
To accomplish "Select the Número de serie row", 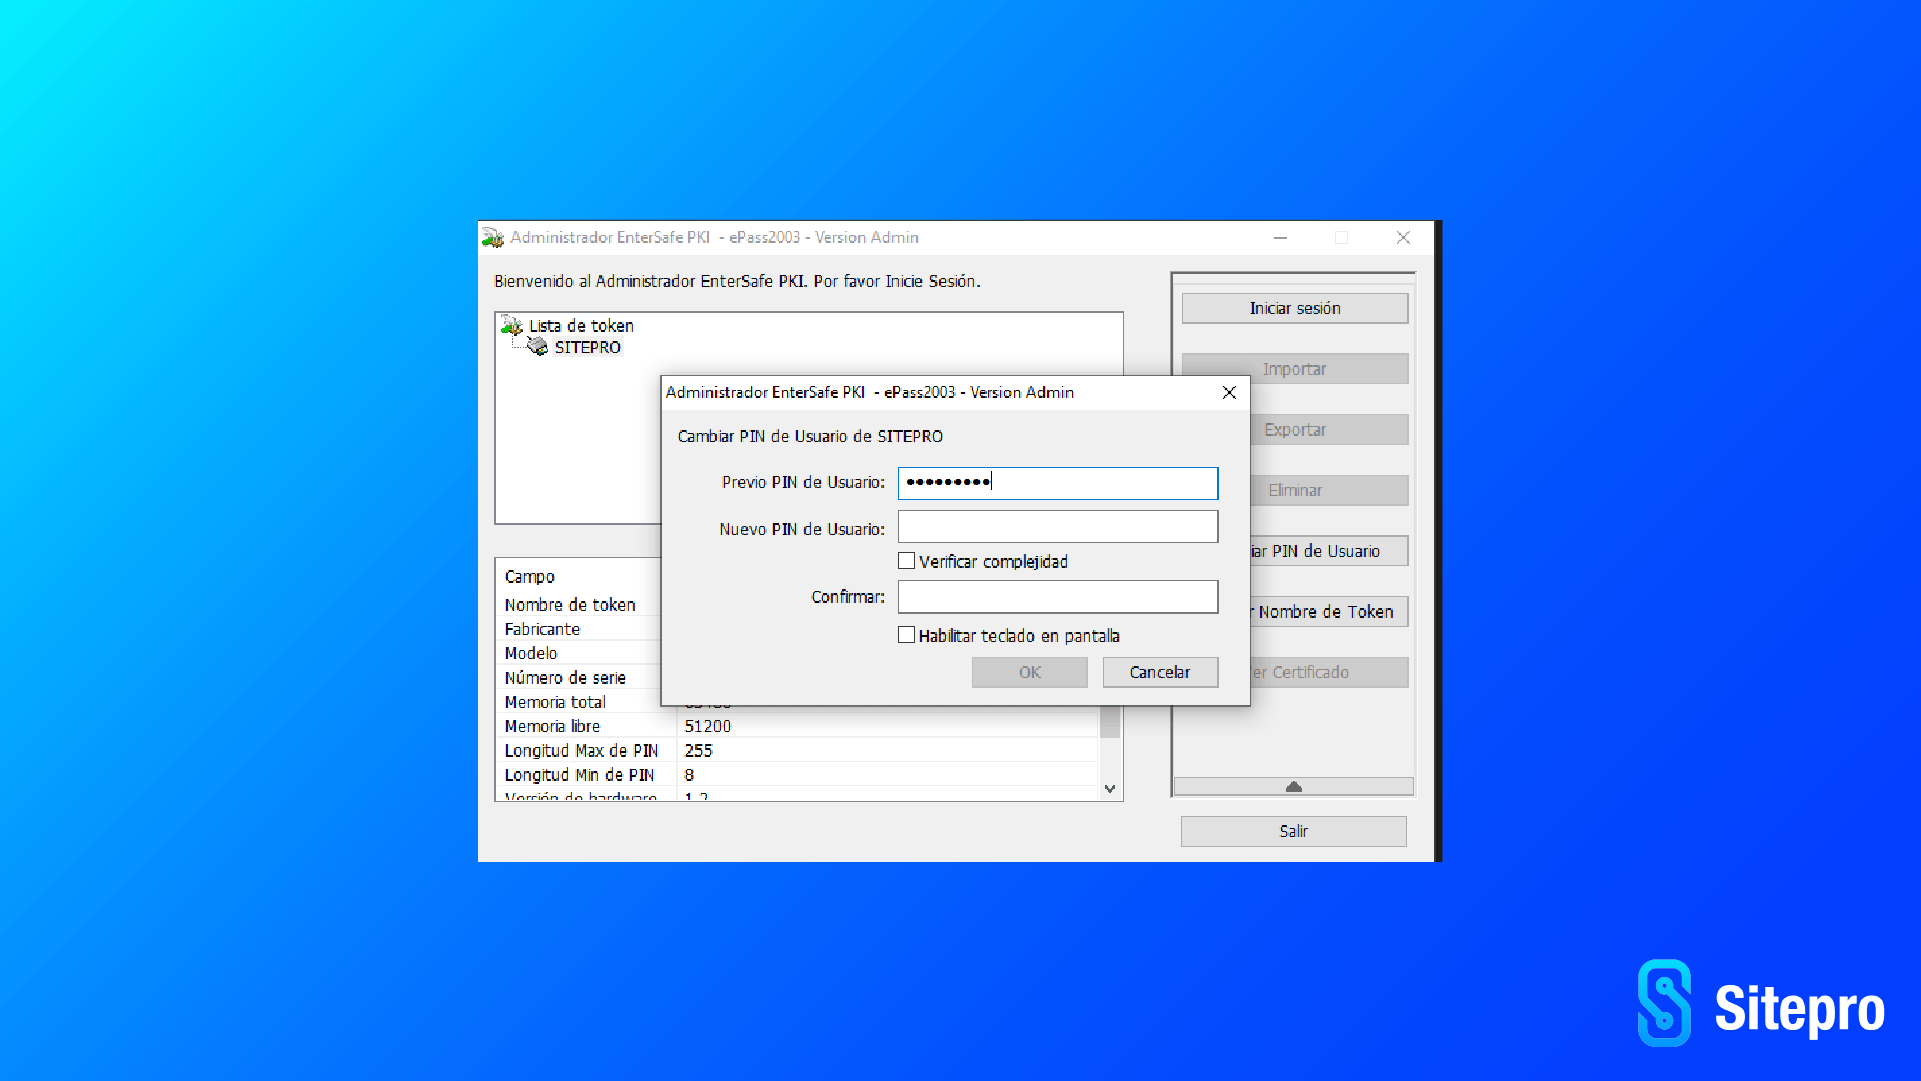I will [579, 677].
